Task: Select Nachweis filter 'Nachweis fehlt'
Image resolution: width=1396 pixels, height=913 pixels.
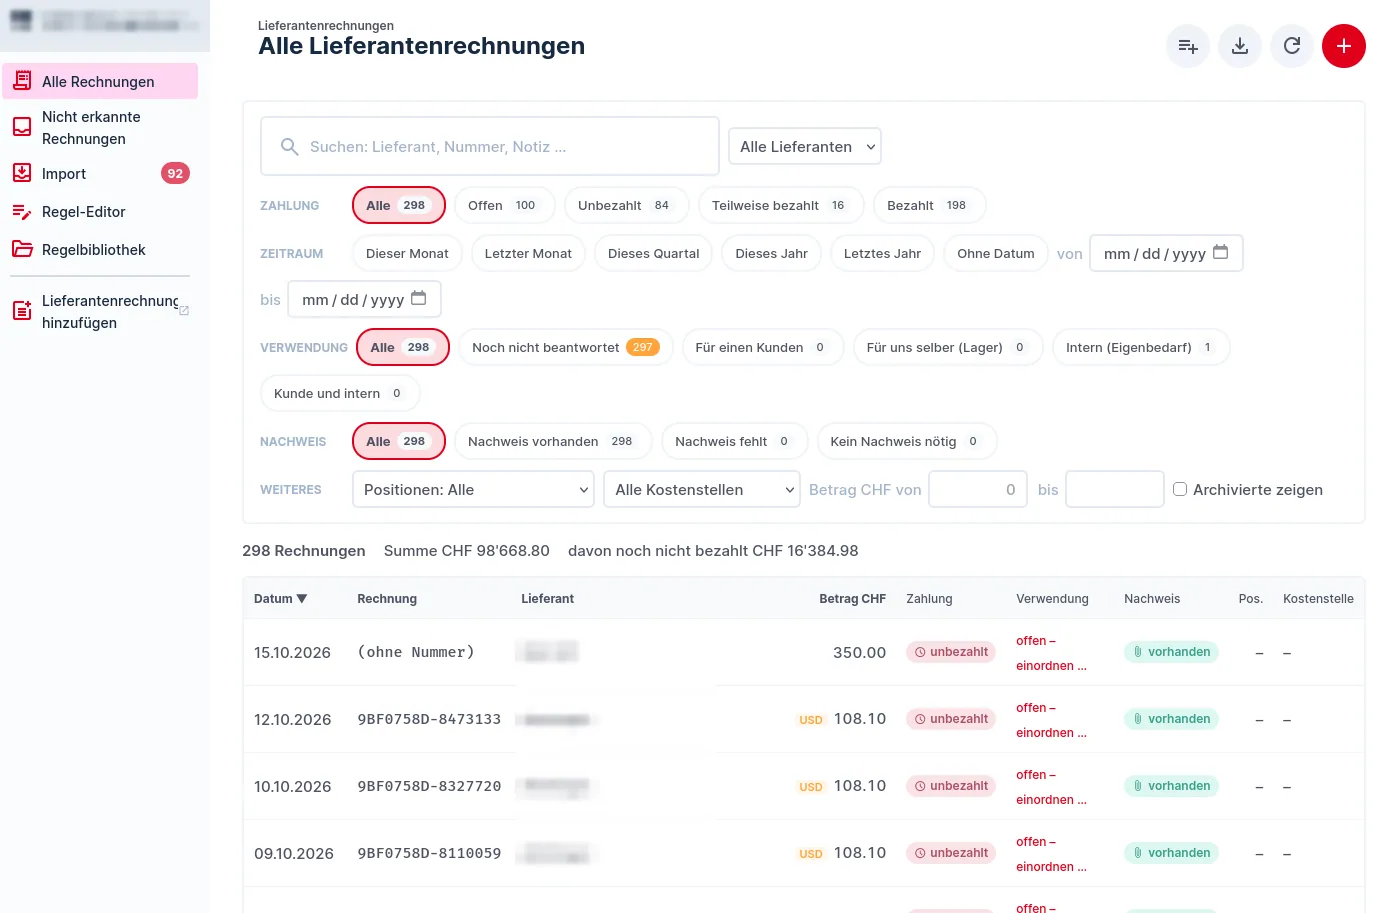Action: [734, 441]
